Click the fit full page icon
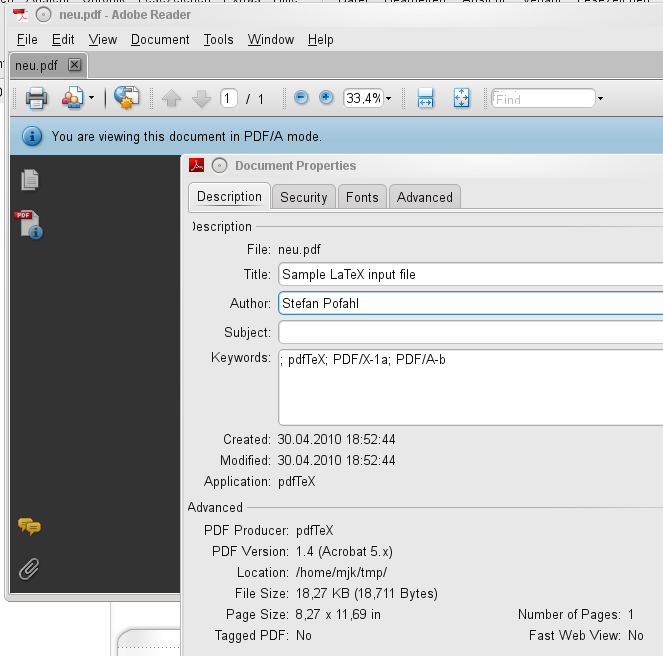The width and height of the screenshot is (663, 656). pos(461,98)
